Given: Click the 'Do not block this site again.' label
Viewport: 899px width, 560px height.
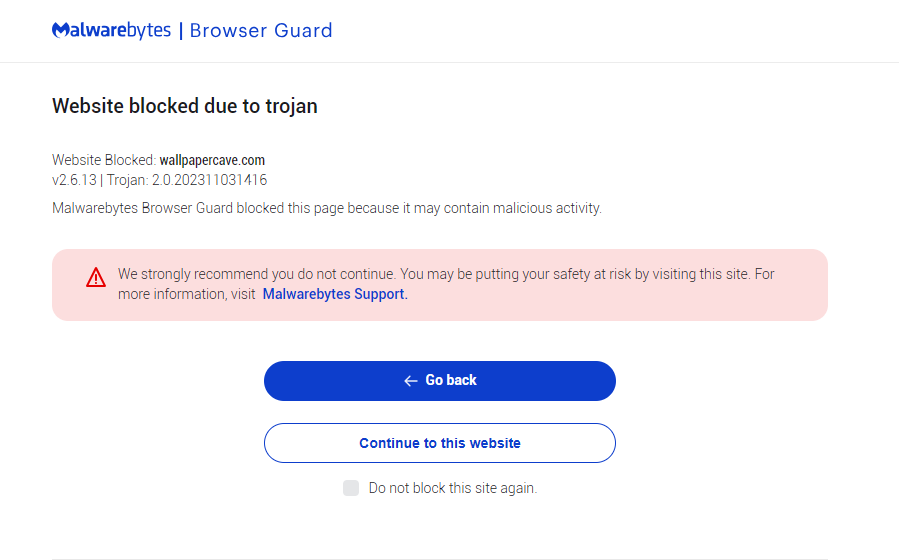Looking at the screenshot, I should click(x=452, y=488).
